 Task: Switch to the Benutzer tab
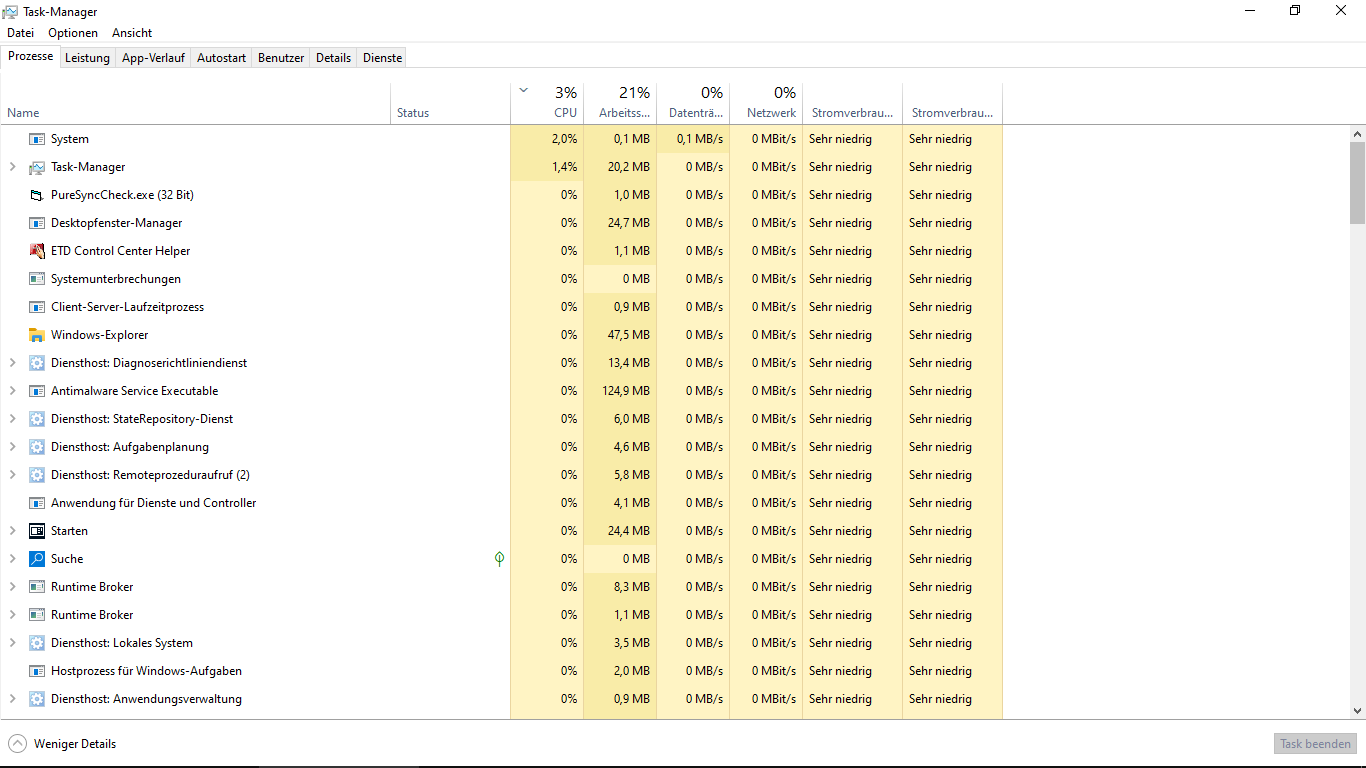281,58
